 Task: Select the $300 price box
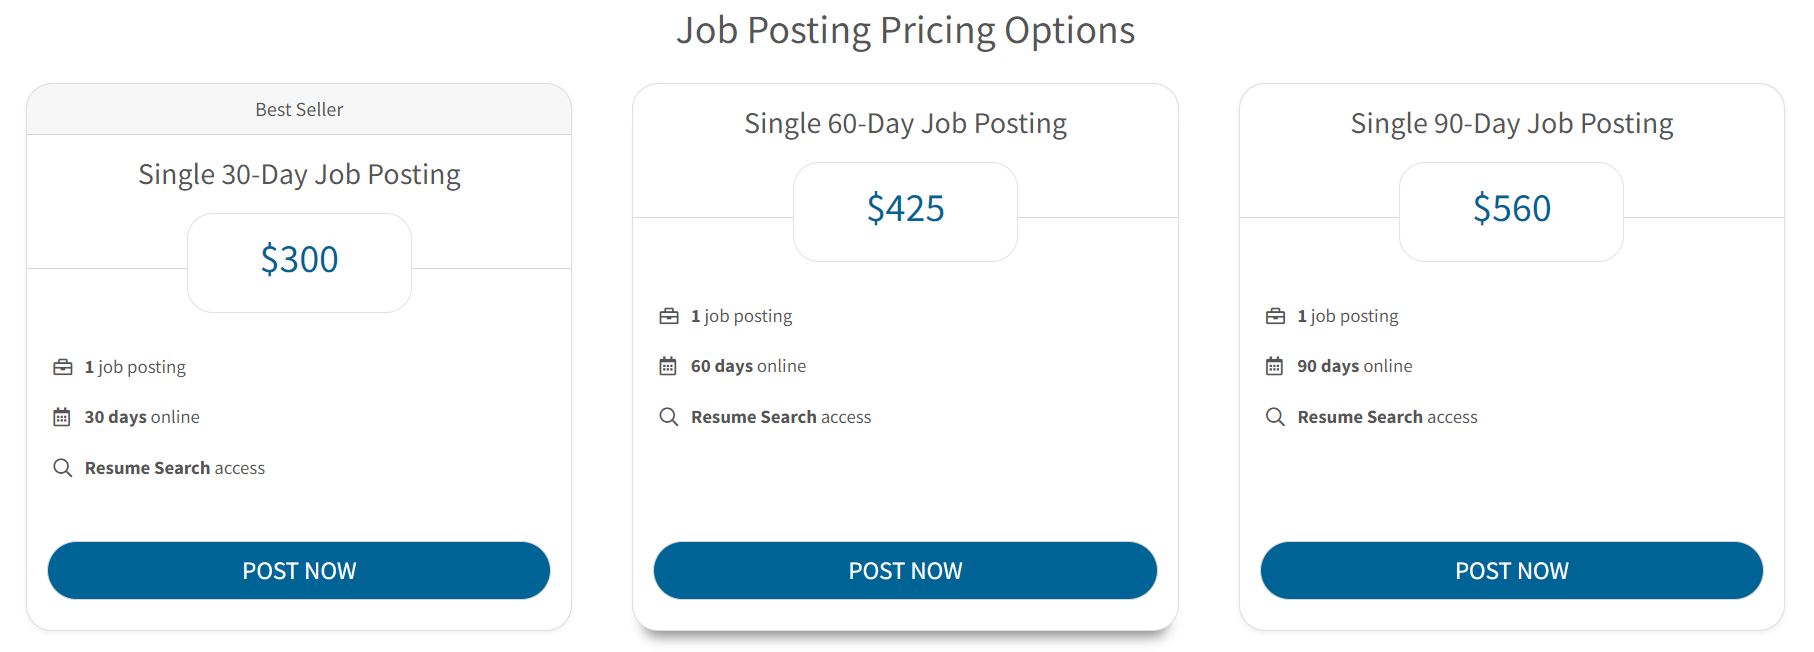click(x=299, y=261)
